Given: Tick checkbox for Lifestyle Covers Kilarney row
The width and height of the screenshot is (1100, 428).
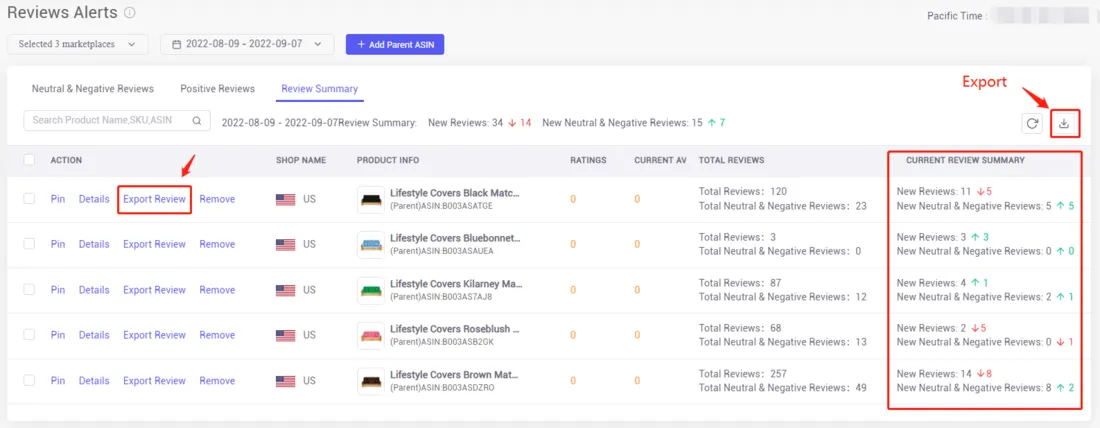Looking at the screenshot, I should point(29,289).
